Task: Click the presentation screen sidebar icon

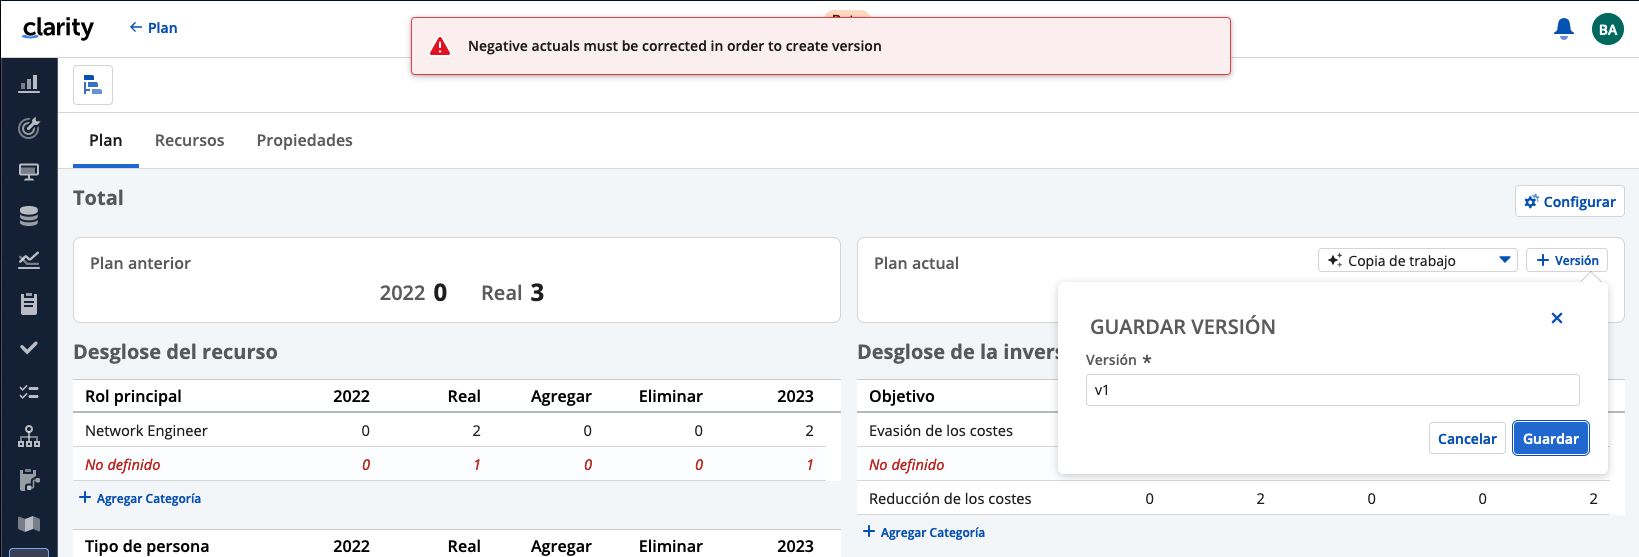Action: pos(29,172)
